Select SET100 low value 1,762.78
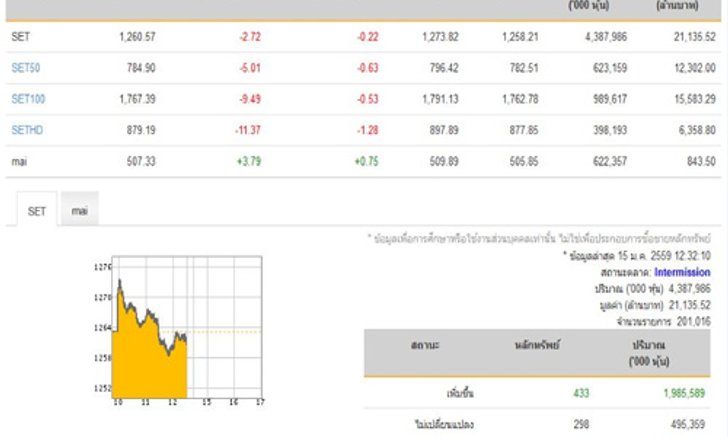Screen dimensions: 728x437 (520, 99)
